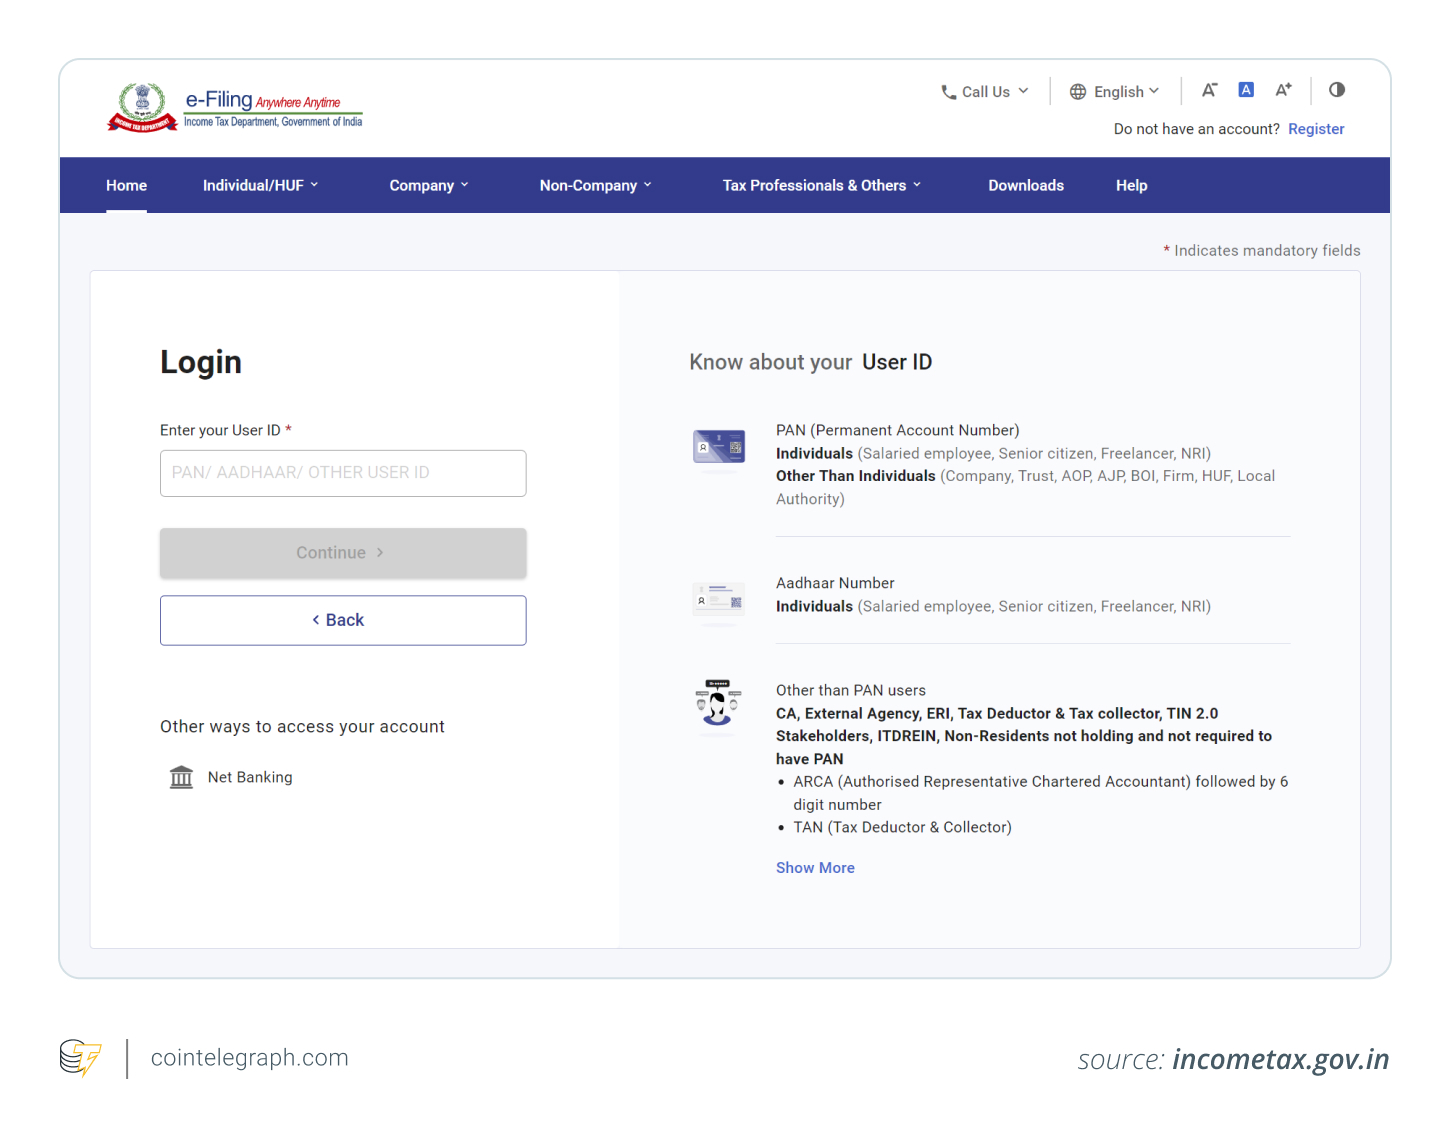Click the cointelegraph.com text

(250, 1058)
